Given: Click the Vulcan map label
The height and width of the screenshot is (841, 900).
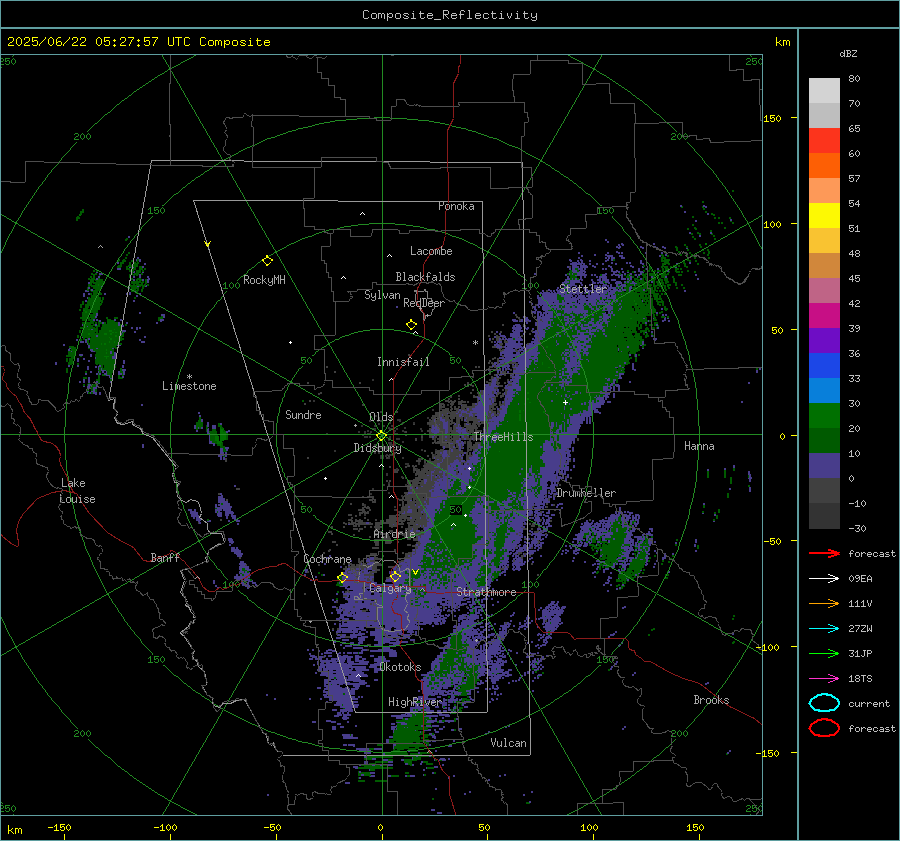Looking at the screenshot, I should tap(509, 743).
